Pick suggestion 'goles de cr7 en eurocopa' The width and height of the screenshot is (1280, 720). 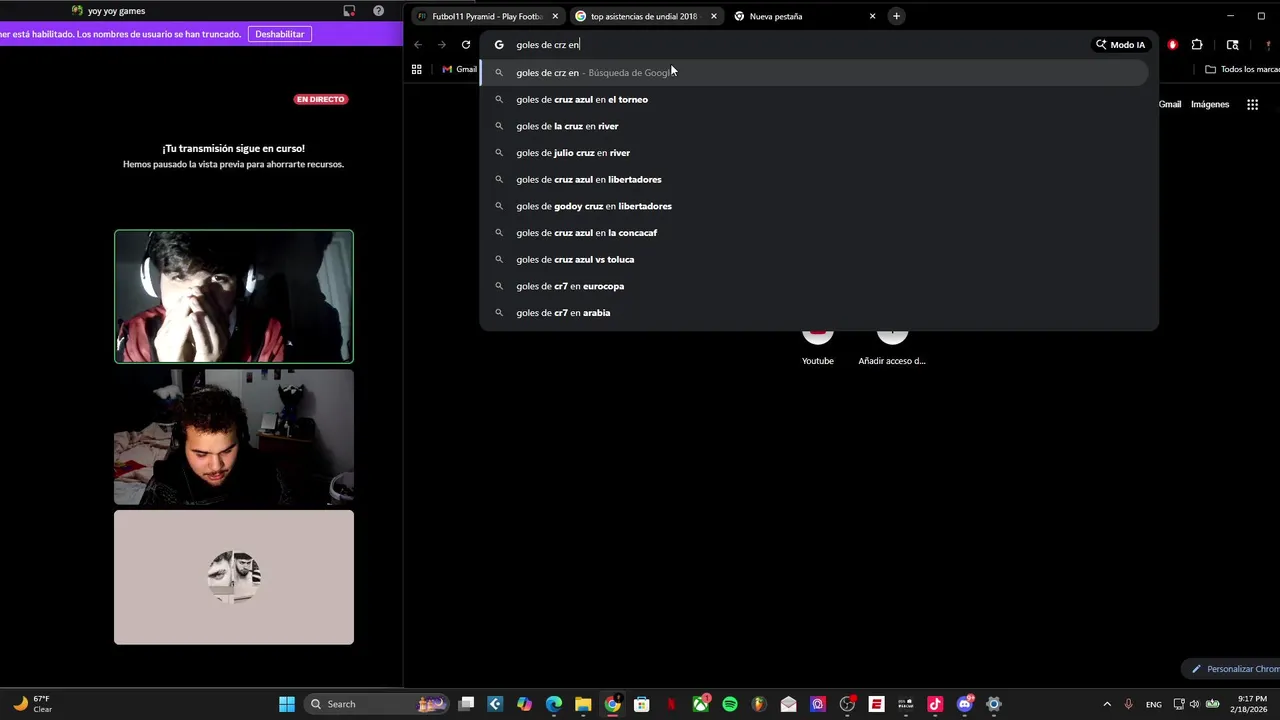(x=815, y=286)
